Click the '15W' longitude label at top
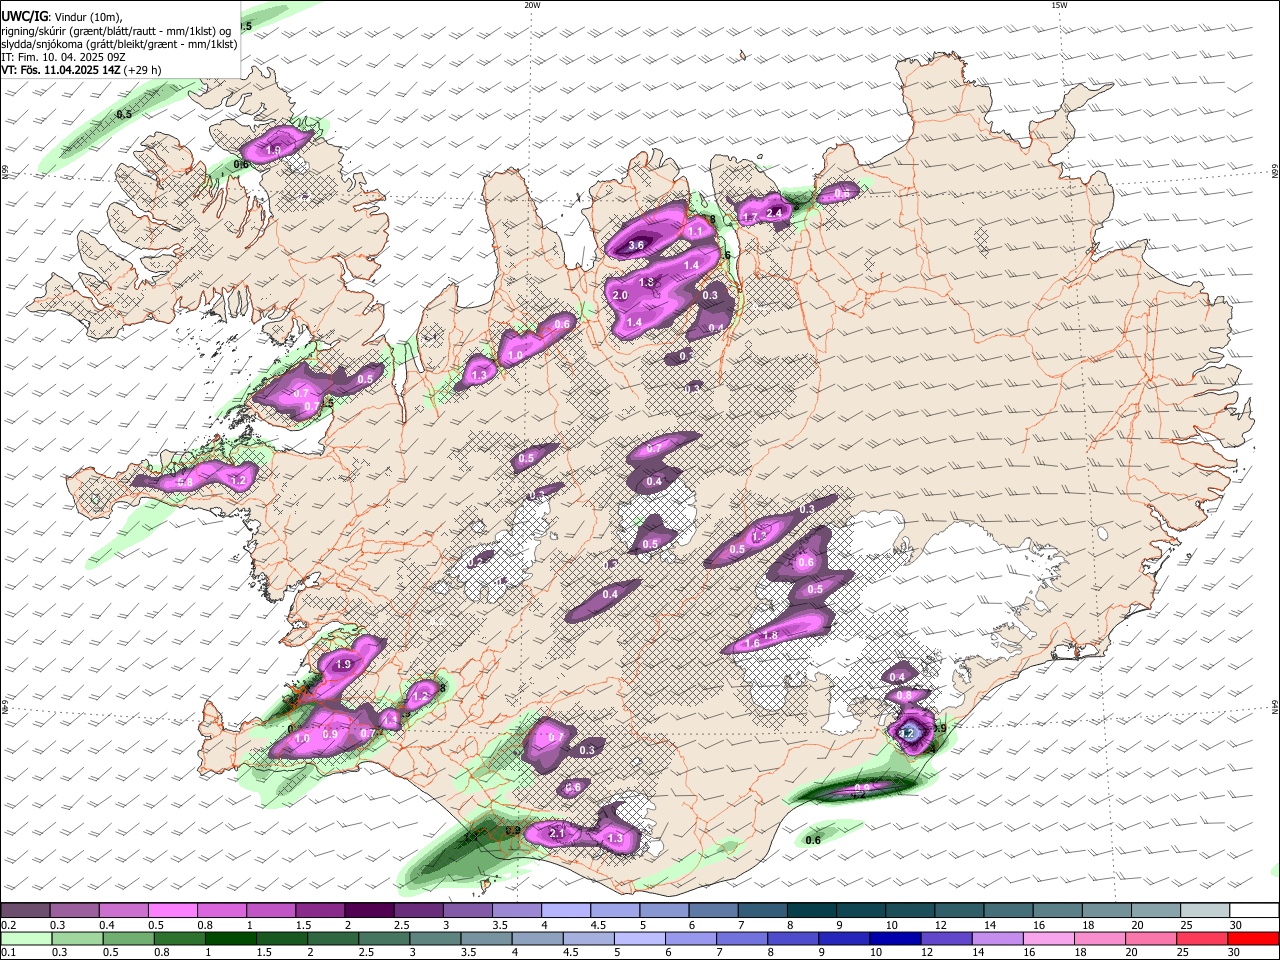Image resolution: width=1280 pixels, height=960 pixels. pos(1059,5)
